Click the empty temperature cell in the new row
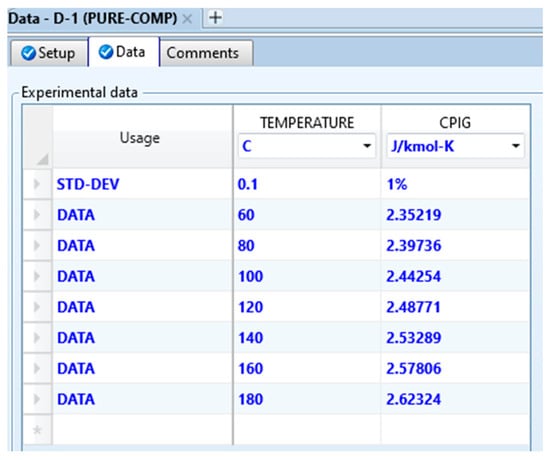This screenshot has width=550, height=460. [307, 430]
